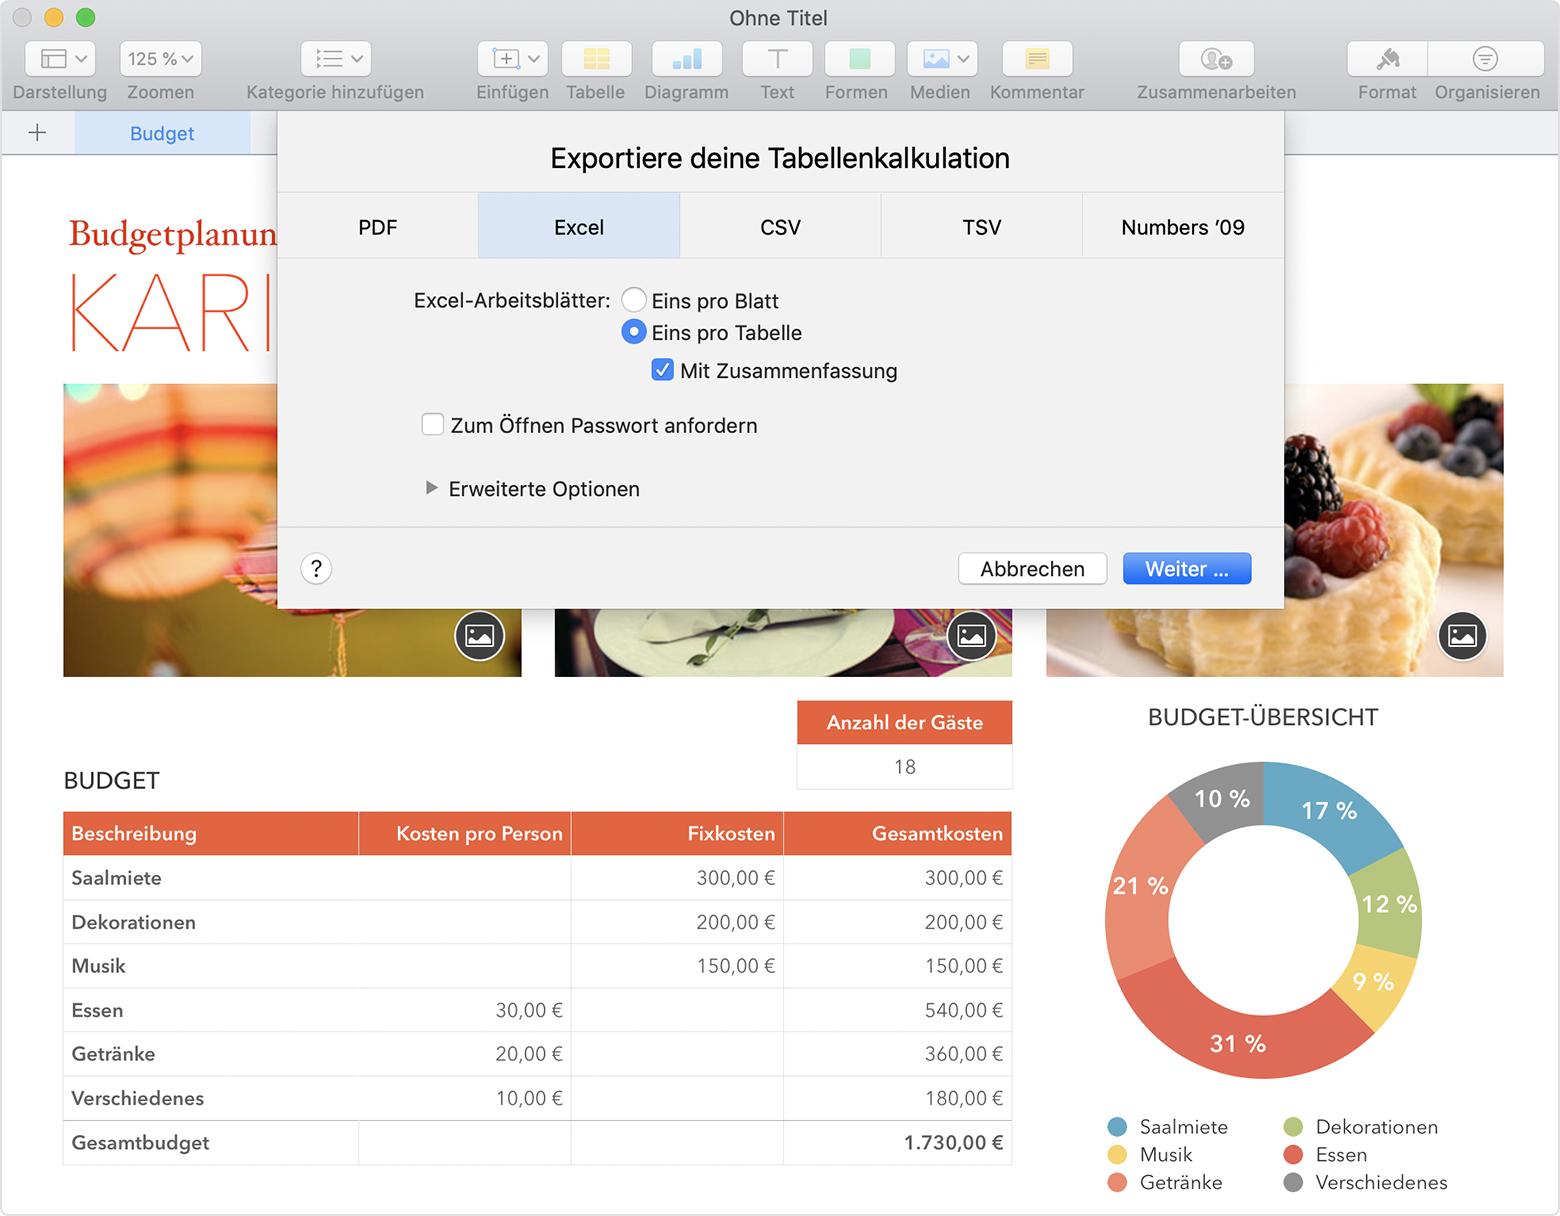This screenshot has width=1560, height=1216.
Task: Switch to CSV export tab
Action: [780, 227]
